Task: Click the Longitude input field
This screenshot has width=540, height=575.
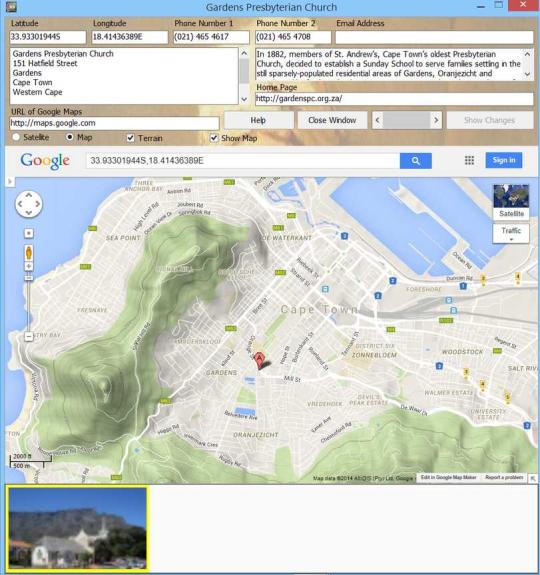Action: click(129, 37)
